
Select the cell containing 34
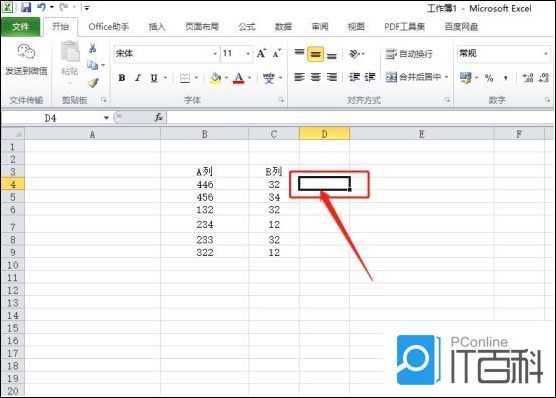click(x=274, y=197)
